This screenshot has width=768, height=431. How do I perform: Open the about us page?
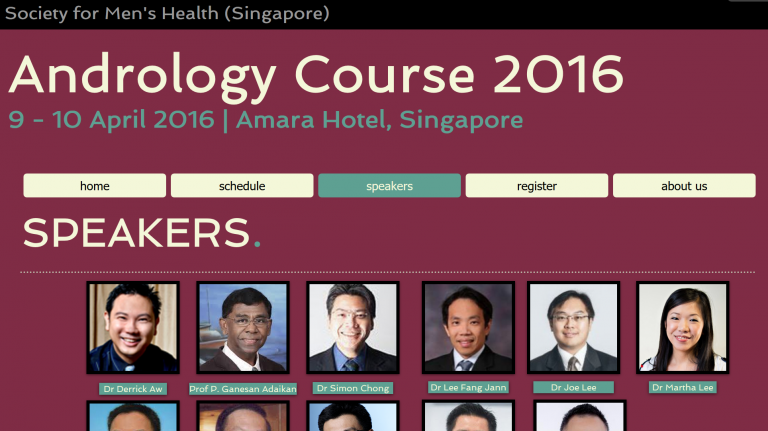click(684, 186)
